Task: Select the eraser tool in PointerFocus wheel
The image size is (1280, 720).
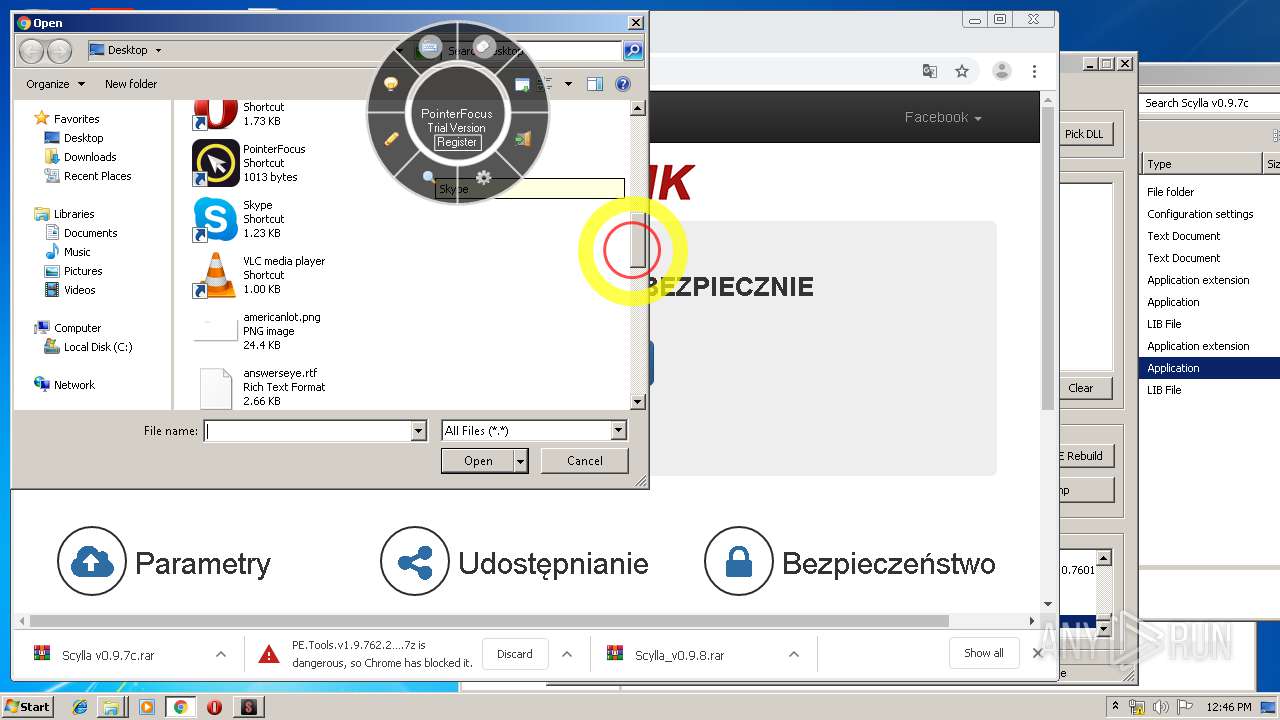Action: 485,46
